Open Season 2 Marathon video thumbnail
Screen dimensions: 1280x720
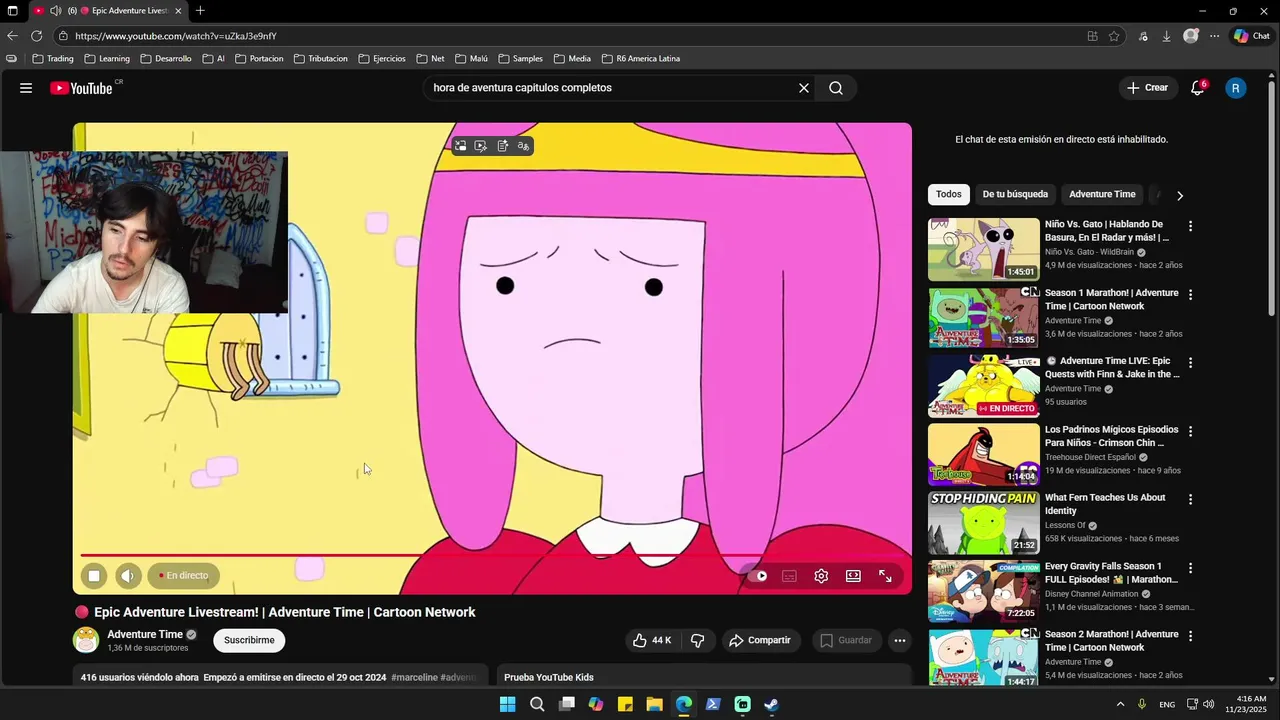click(x=984, y=659)
